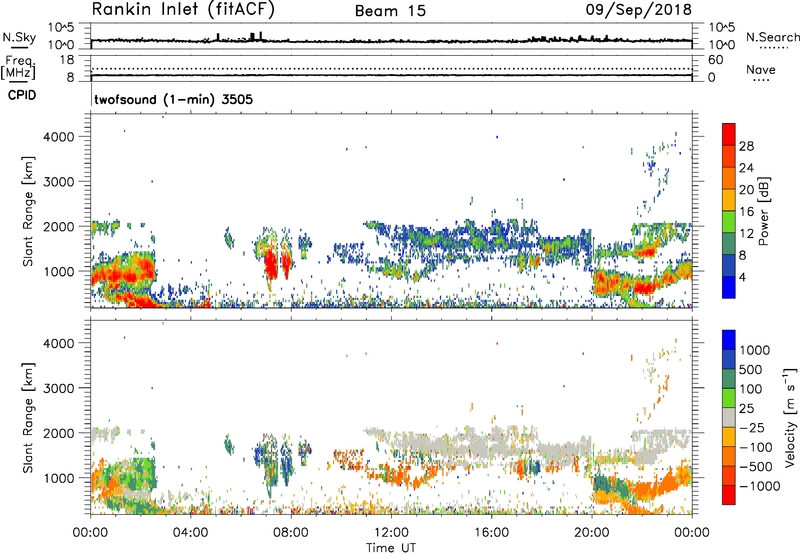Click the '16:00' time tick label
The width and height of the screenshot is (800, 554).
[x=491, y=533]
